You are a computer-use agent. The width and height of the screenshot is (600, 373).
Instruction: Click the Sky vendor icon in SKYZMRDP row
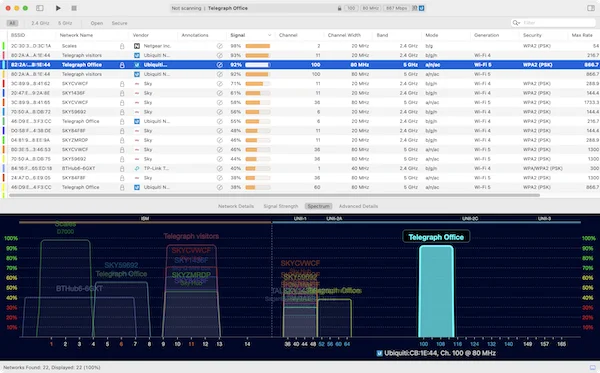pos(137,140)
